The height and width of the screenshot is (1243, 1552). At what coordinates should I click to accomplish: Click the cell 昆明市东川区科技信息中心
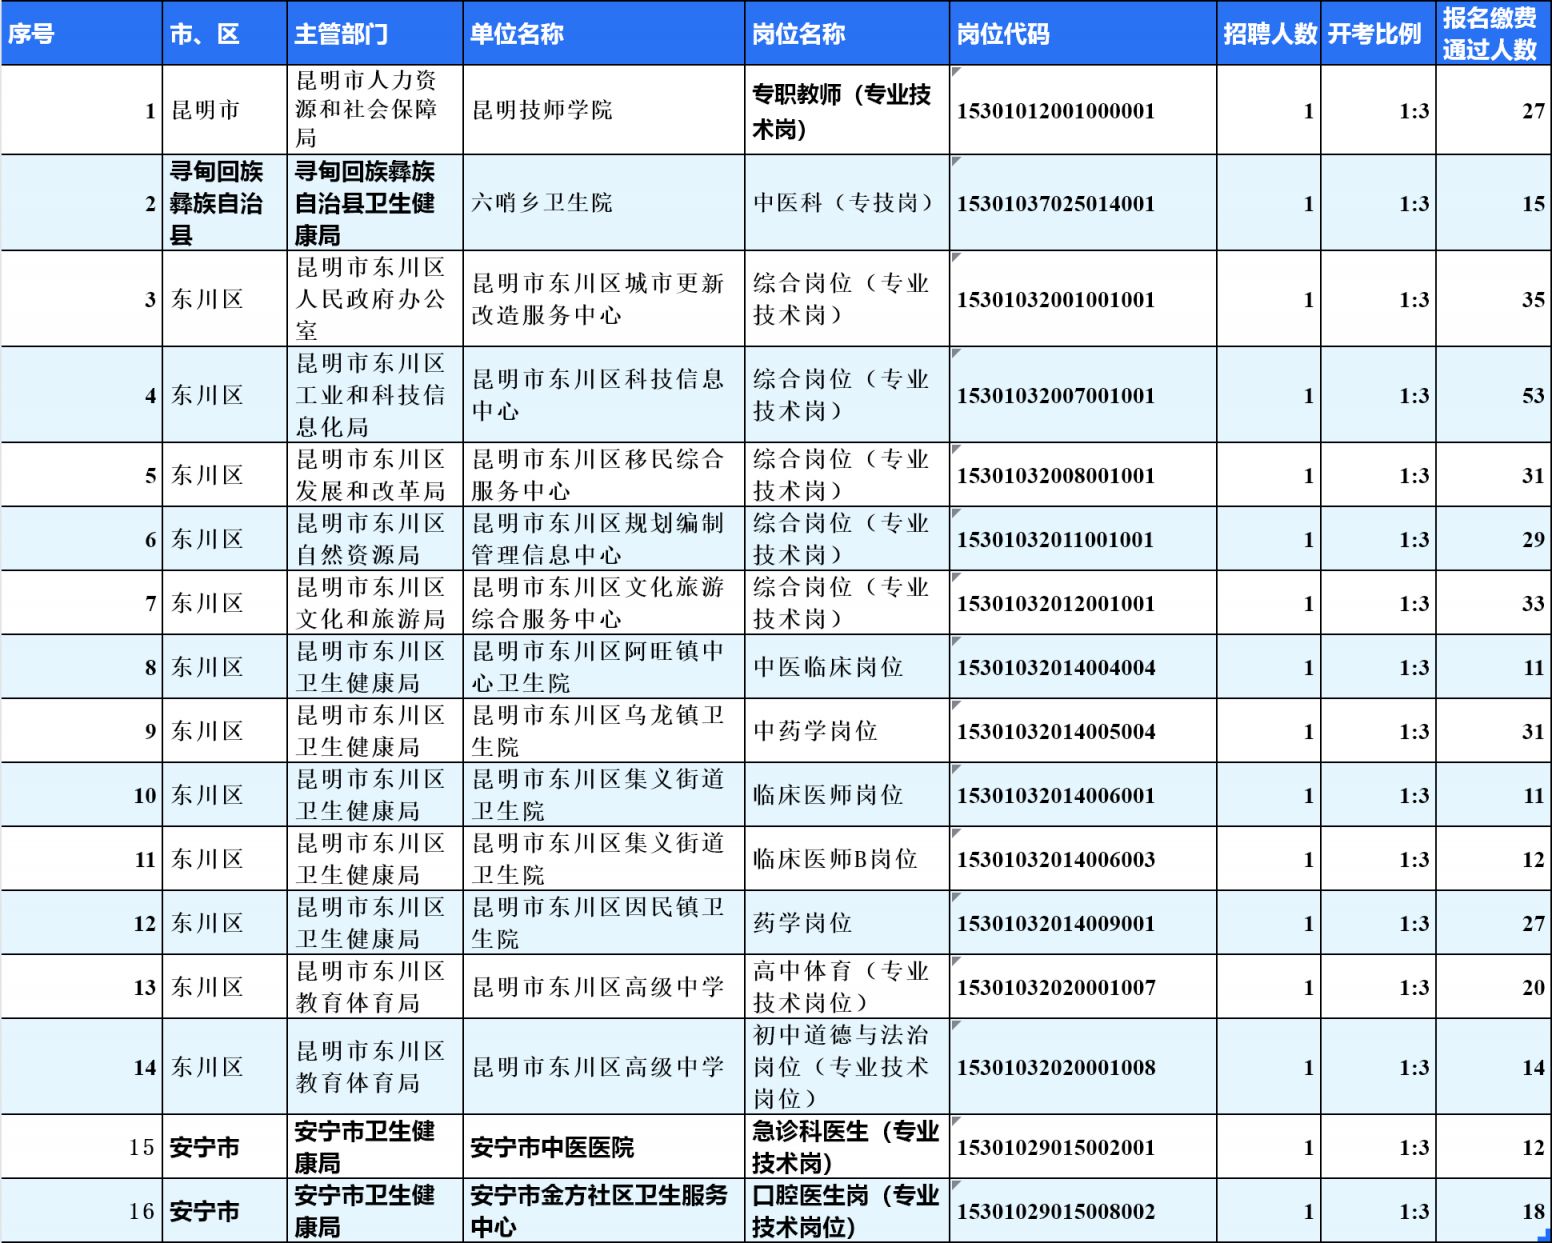604,395
